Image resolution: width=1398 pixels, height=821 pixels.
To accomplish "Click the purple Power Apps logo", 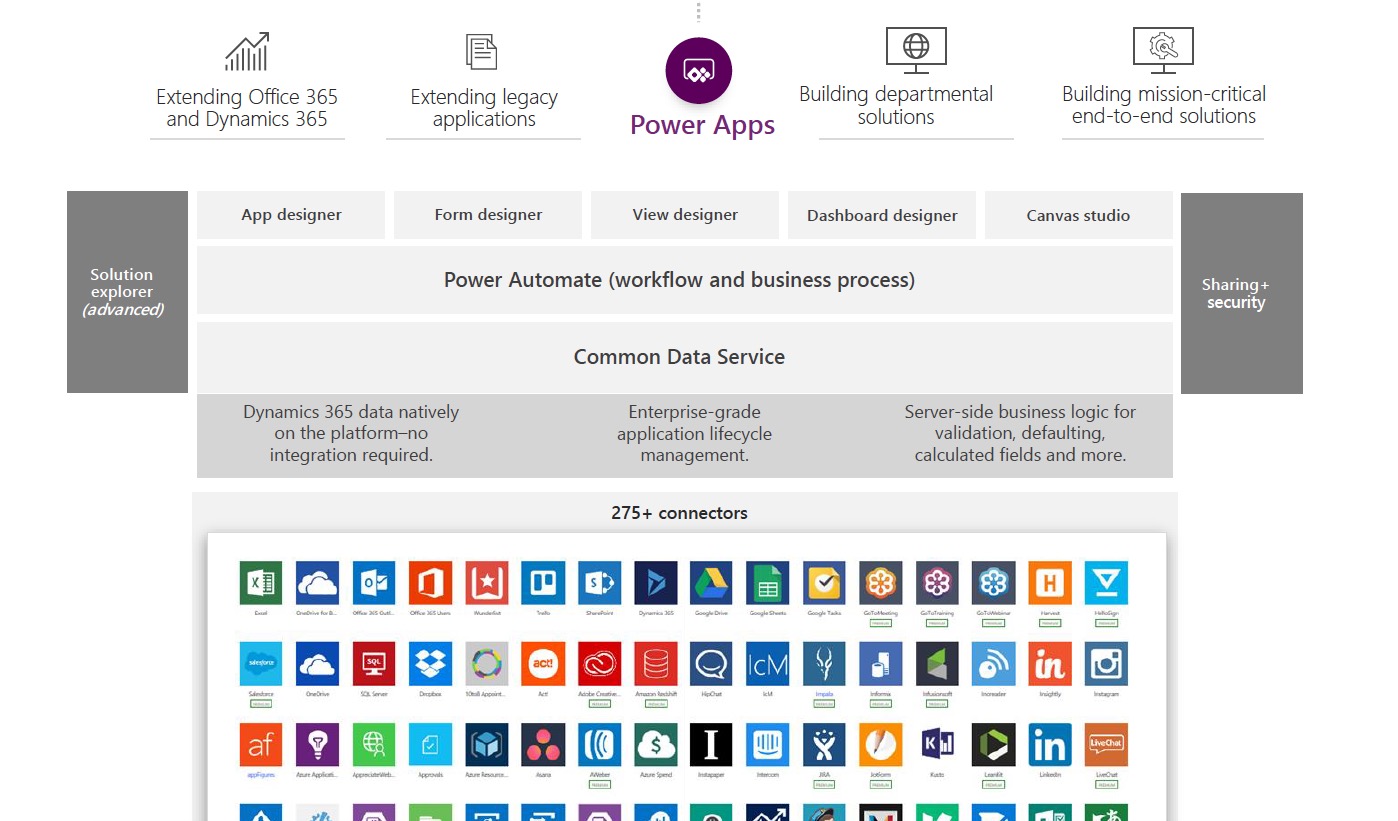I will (699, 70).
